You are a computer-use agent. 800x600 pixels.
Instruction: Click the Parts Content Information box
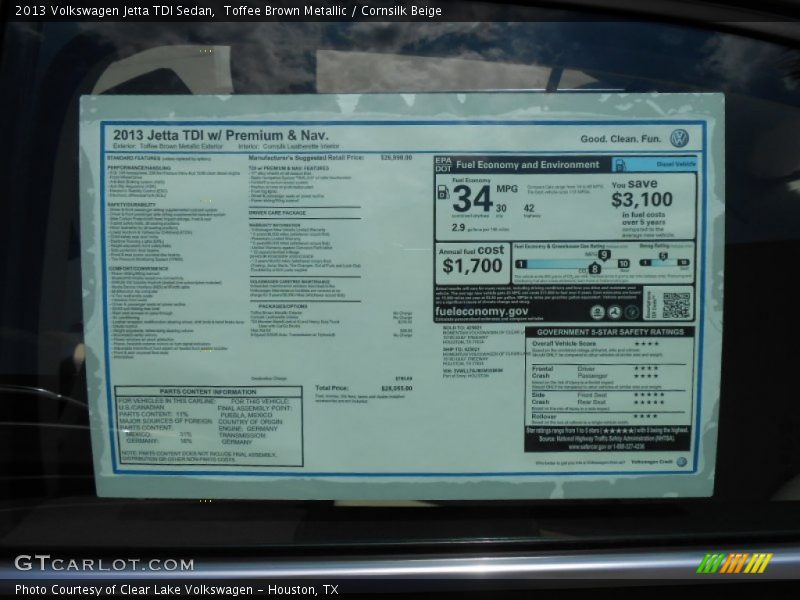[208, 426]
